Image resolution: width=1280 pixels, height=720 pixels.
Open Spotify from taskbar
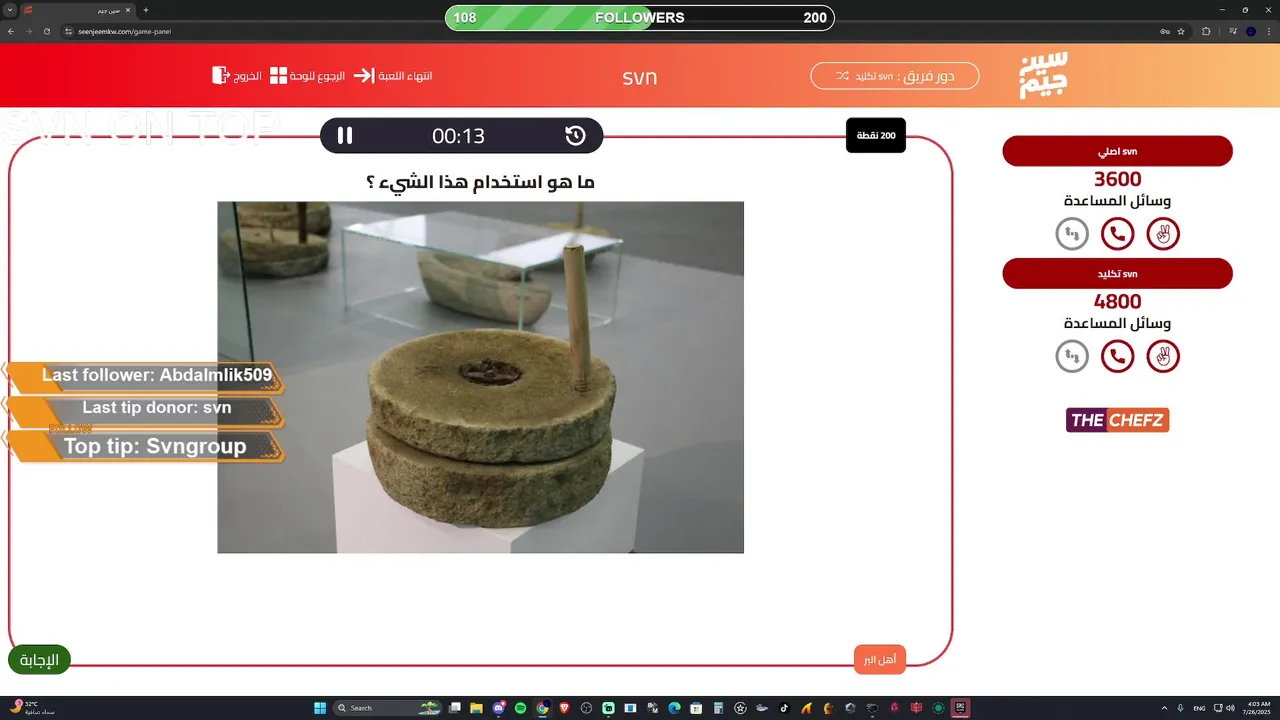click(521, 708)
